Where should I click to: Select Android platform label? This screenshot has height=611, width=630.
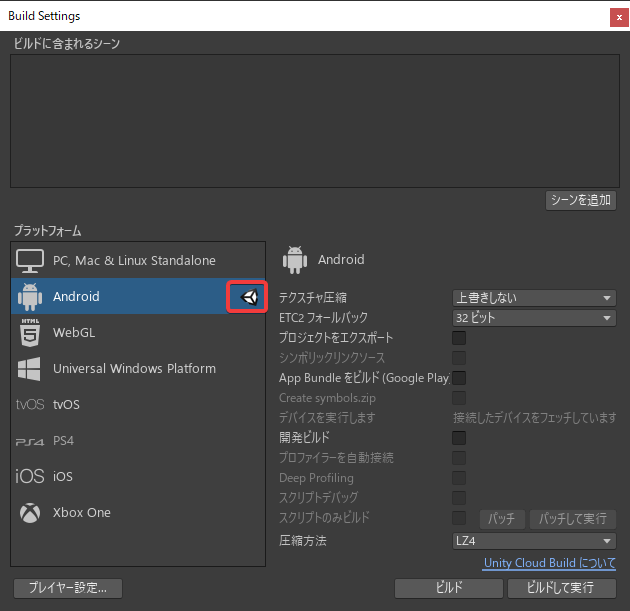pyautogui.click(x=76, y=296)
